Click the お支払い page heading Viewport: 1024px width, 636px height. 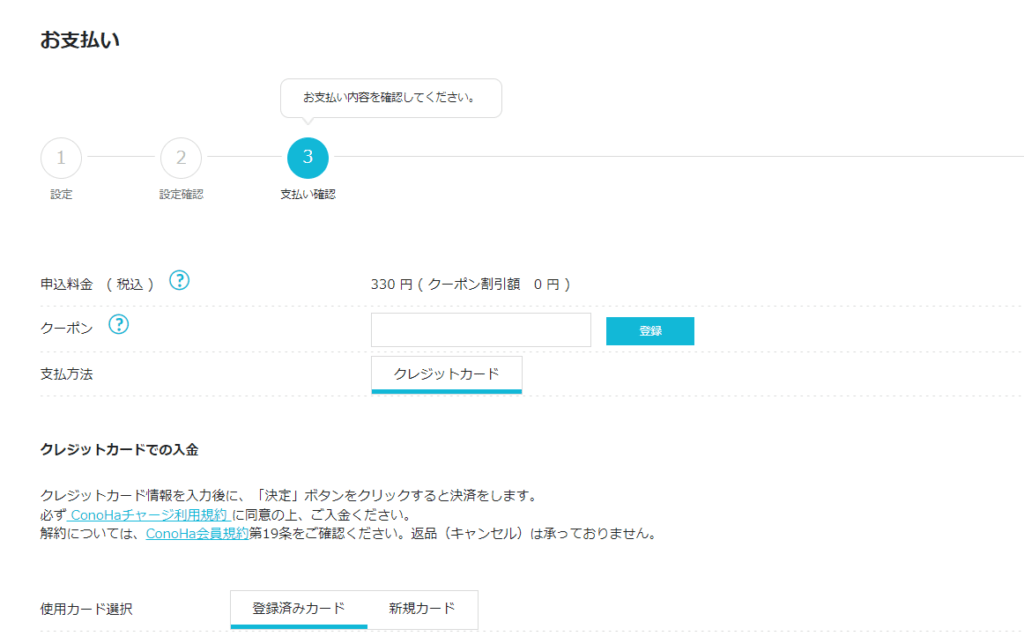(81, 40)
